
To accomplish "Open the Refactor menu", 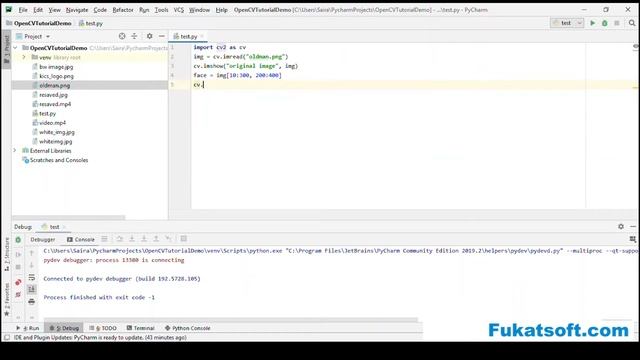I will tap(123, 10).
